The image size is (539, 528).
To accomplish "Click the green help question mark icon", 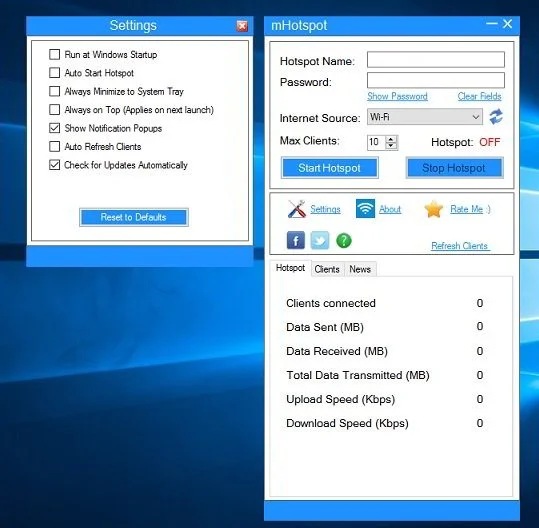I will [344, 241].
